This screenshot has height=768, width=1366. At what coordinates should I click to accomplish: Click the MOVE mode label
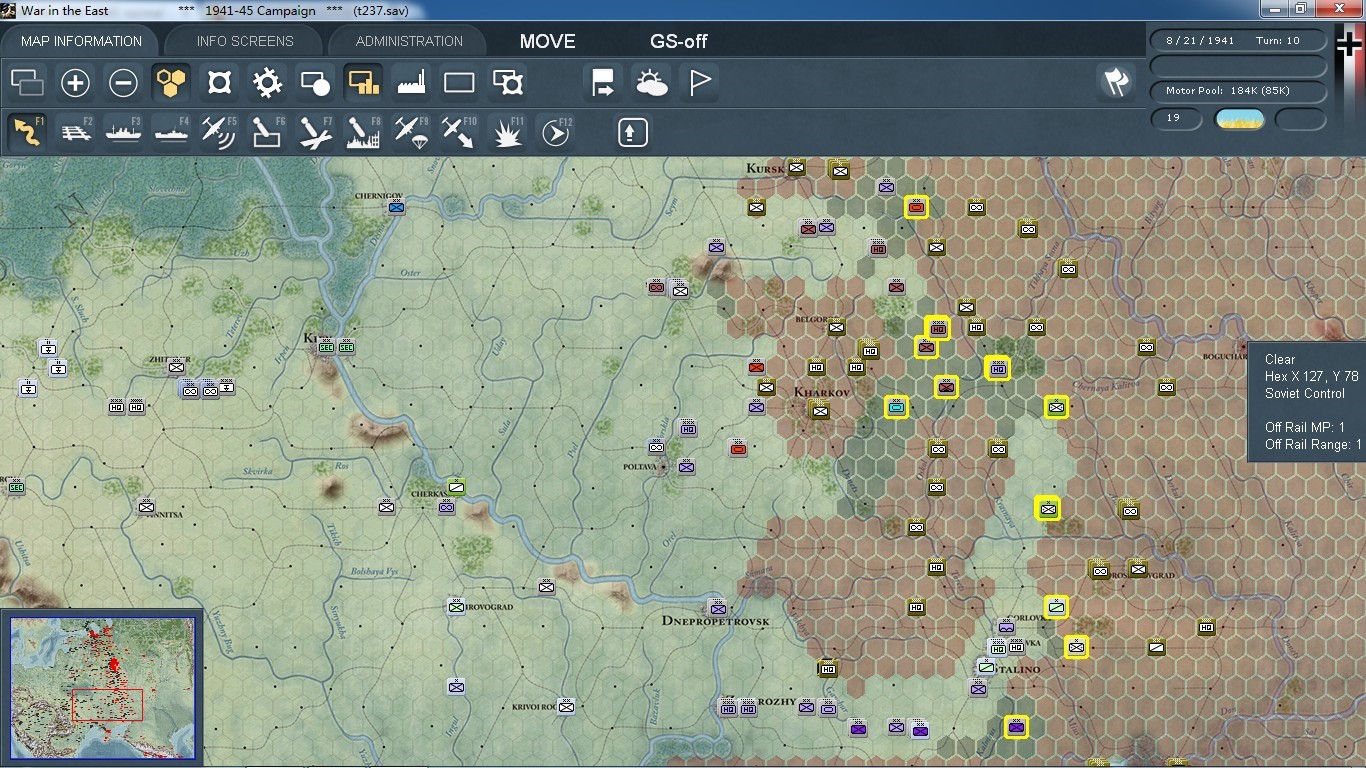coord(547,41)
